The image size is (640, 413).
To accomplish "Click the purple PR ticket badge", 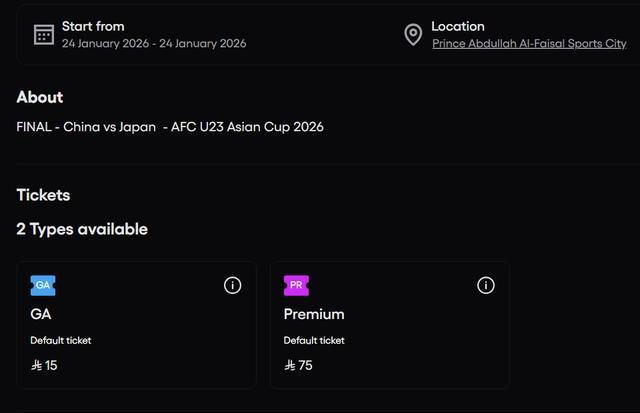I will coord(296,286).
